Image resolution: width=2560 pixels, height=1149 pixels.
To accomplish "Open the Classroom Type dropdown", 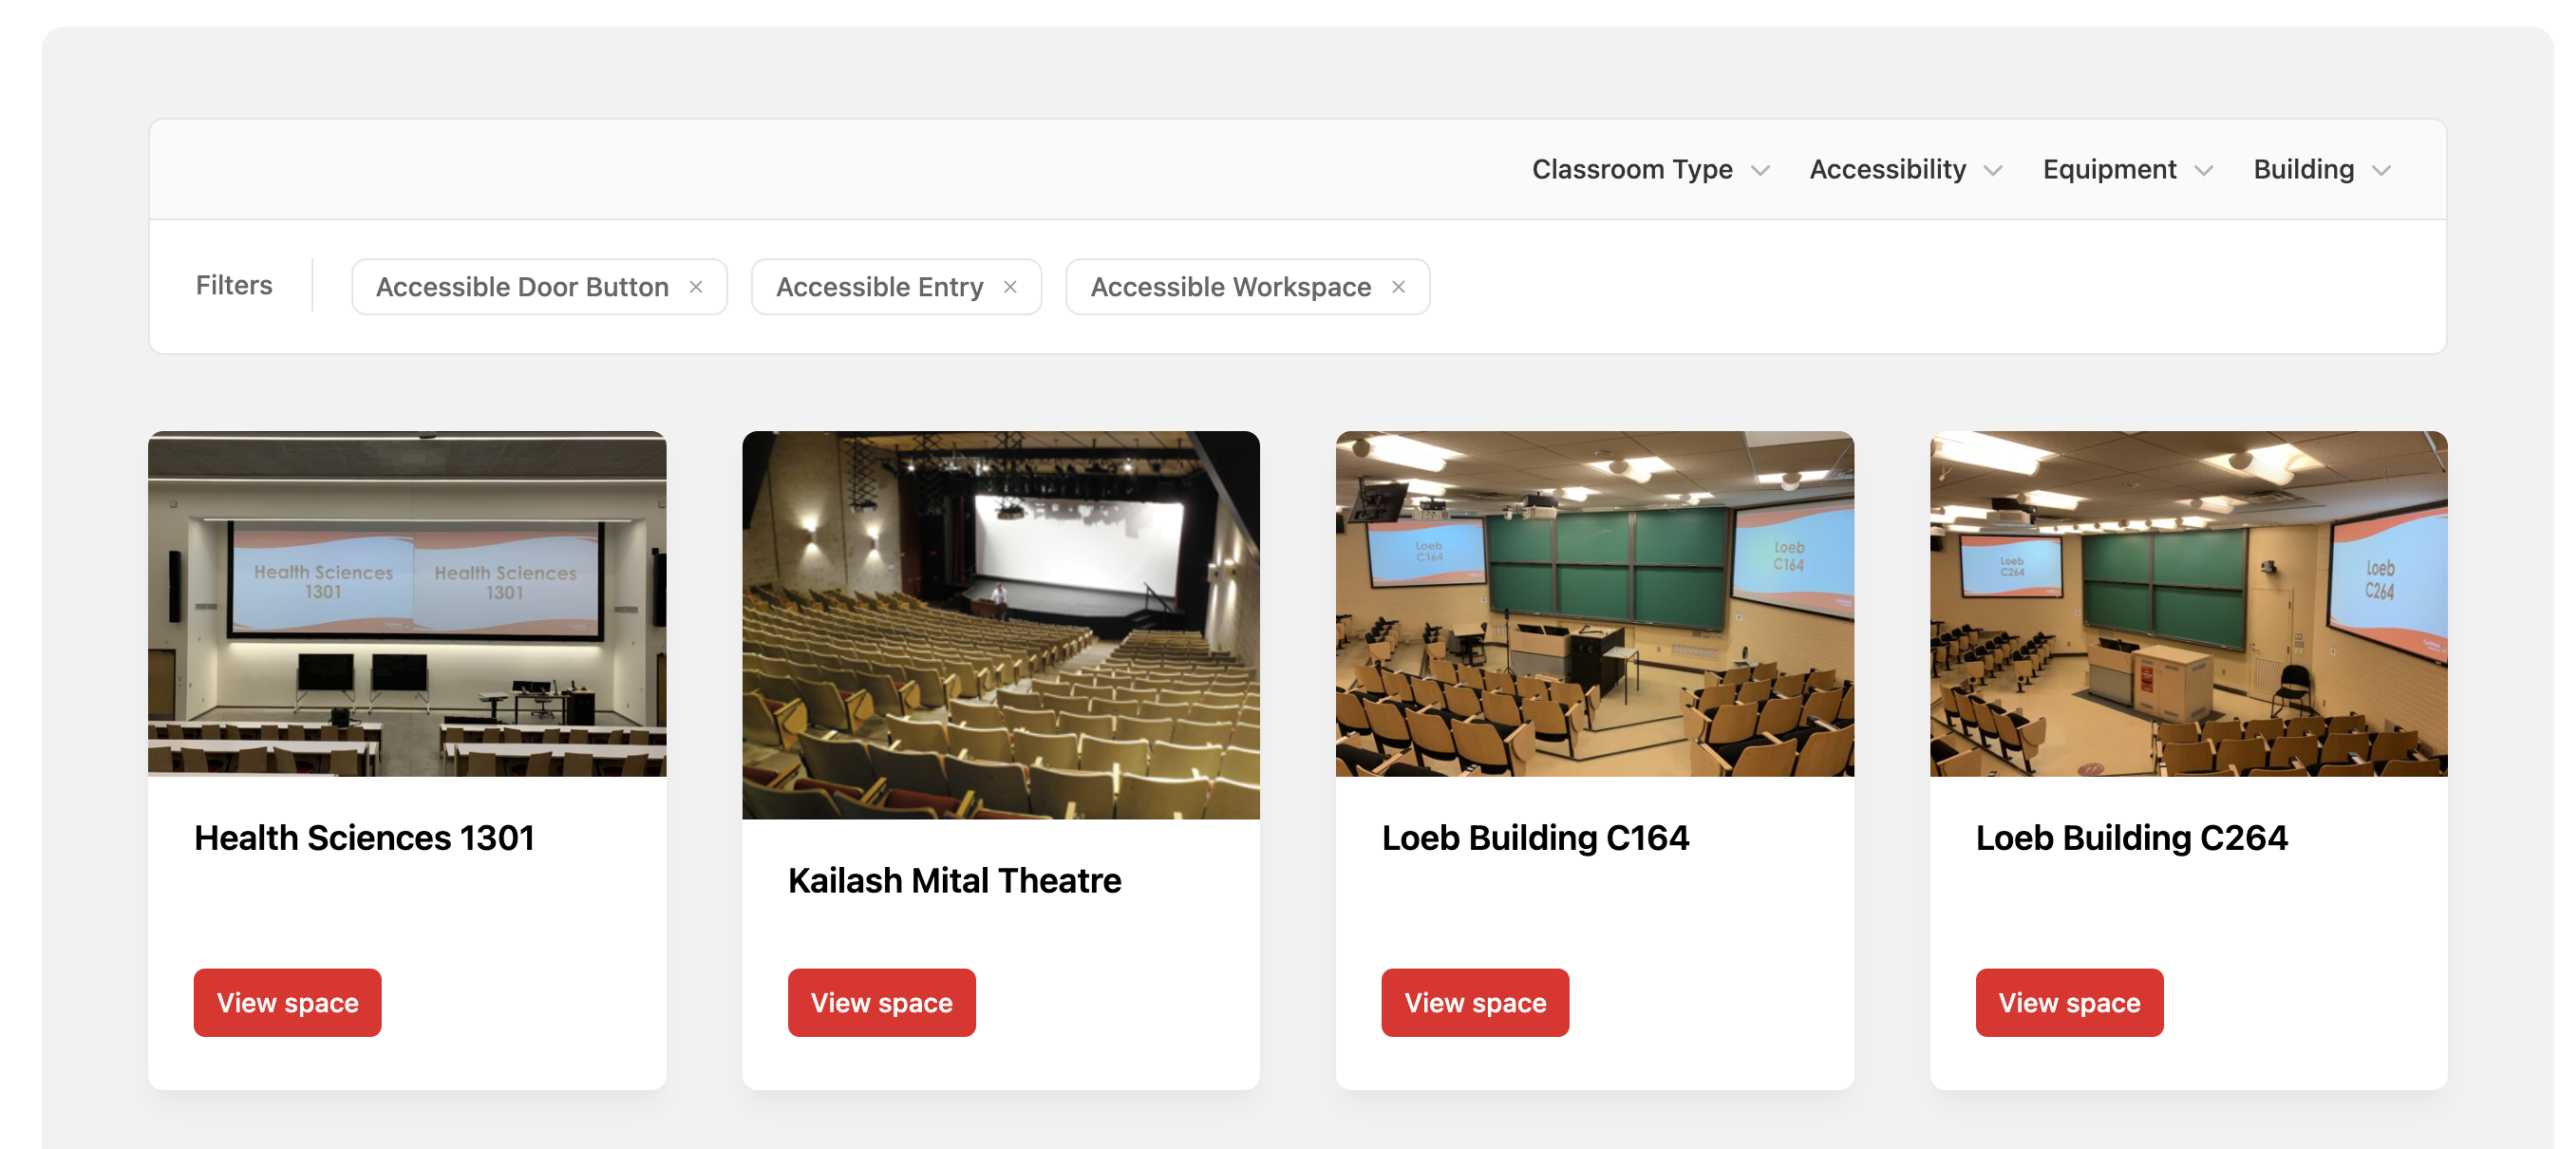I will [x=1650, y=170].
